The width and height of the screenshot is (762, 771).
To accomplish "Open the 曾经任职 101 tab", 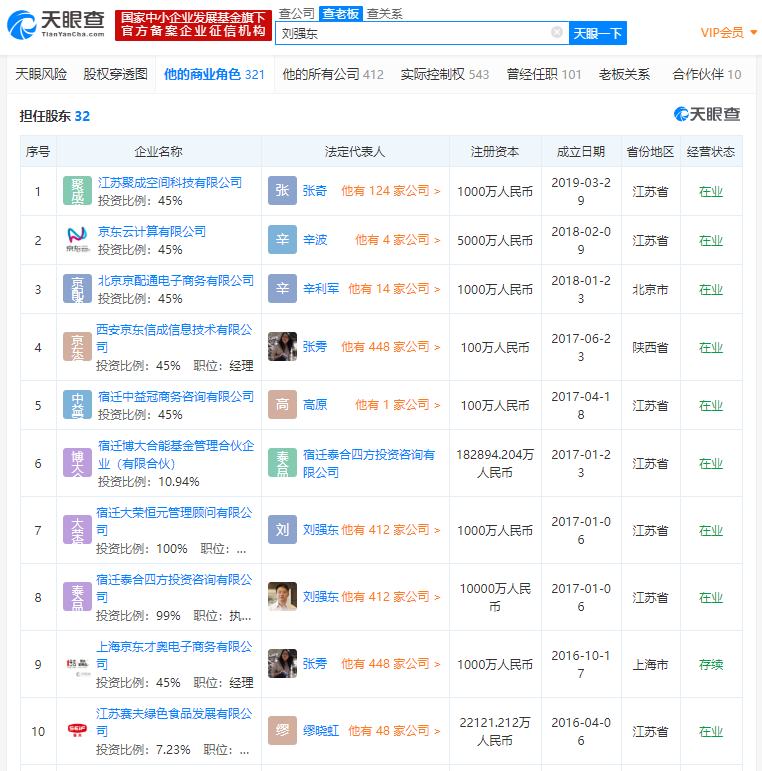I will [544, 74].
